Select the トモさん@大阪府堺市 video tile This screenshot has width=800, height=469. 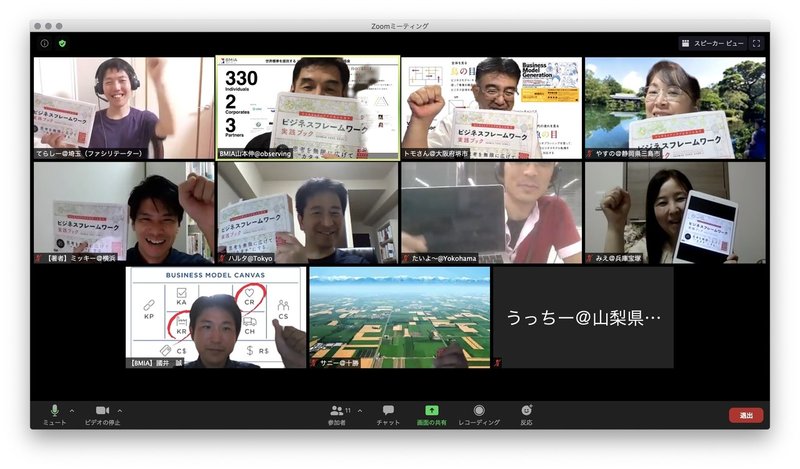491,108
